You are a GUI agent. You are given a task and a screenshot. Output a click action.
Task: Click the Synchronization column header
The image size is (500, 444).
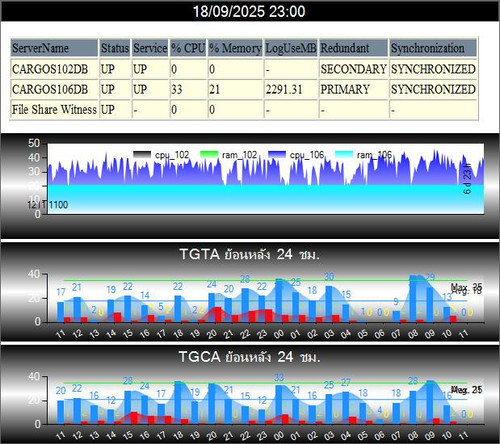tap(433, 48)
